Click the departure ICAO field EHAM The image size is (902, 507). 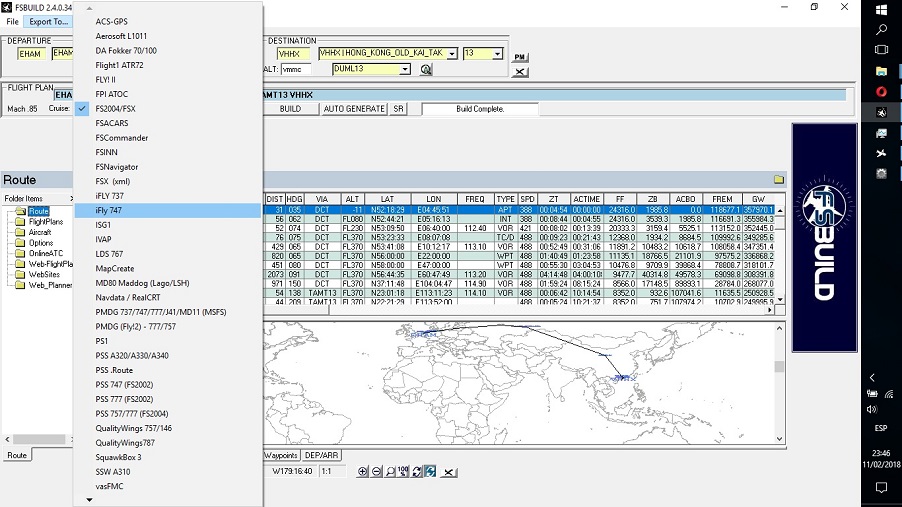30,54
